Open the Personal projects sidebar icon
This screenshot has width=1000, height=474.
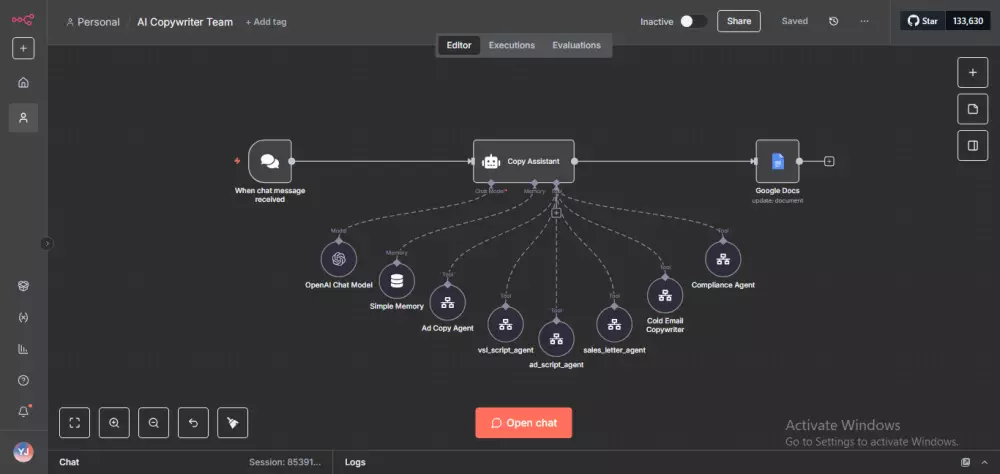point(23,117)
